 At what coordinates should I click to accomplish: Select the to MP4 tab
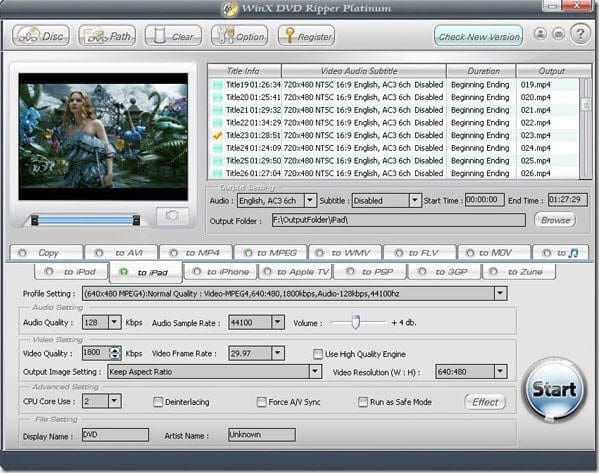coord(196,253)
